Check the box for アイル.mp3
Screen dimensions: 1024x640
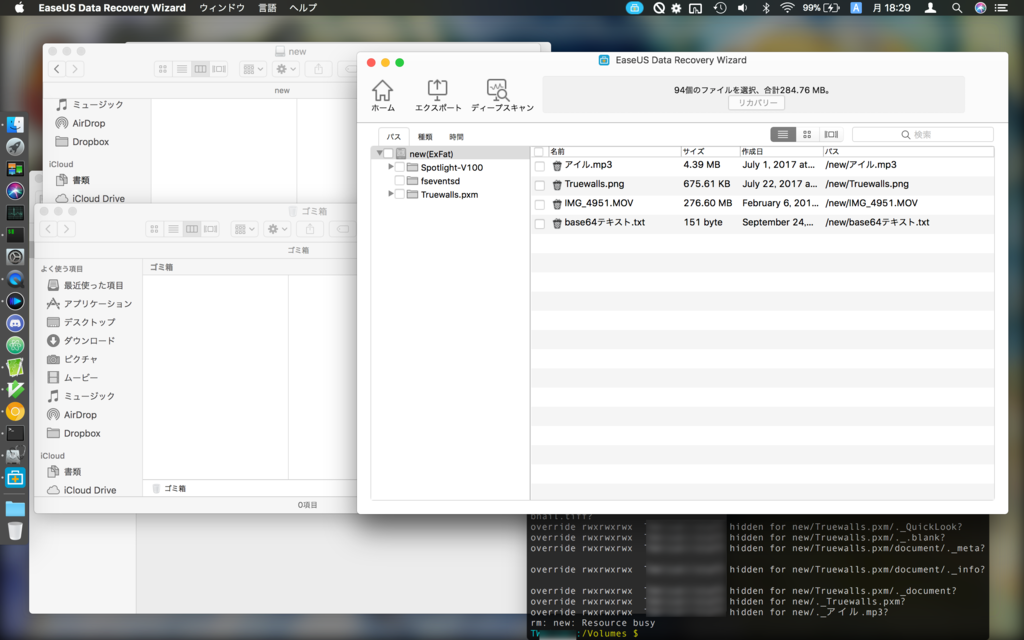pyautogui.click(x=539, y=166)
